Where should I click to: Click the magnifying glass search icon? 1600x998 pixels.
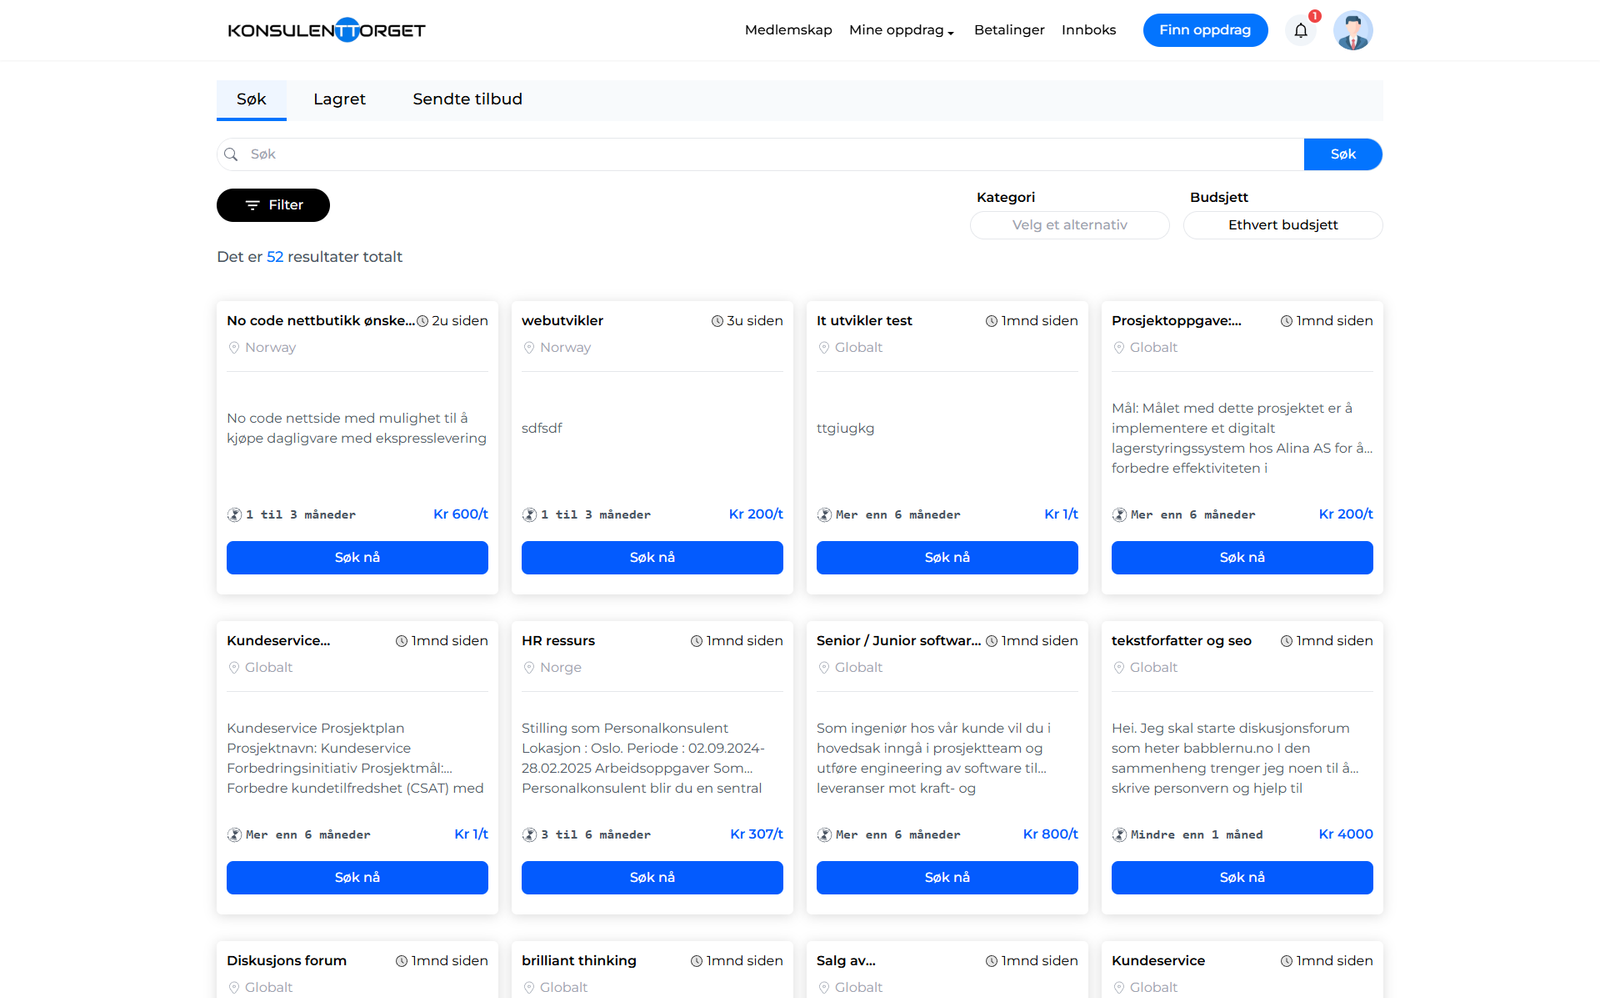pyautogui.click(x=231, y=155)
